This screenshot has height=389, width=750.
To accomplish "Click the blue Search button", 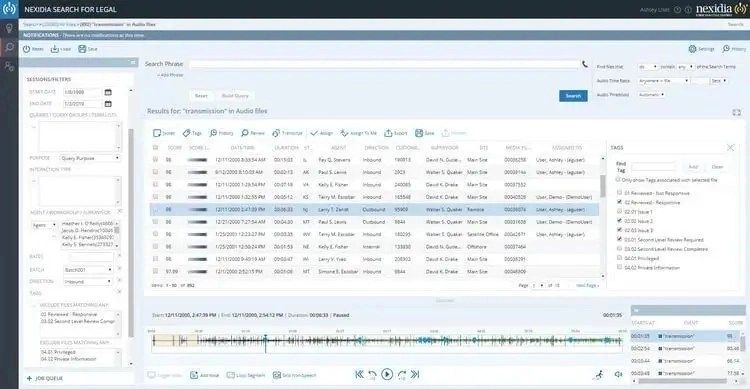I will (x=573, y=96).
